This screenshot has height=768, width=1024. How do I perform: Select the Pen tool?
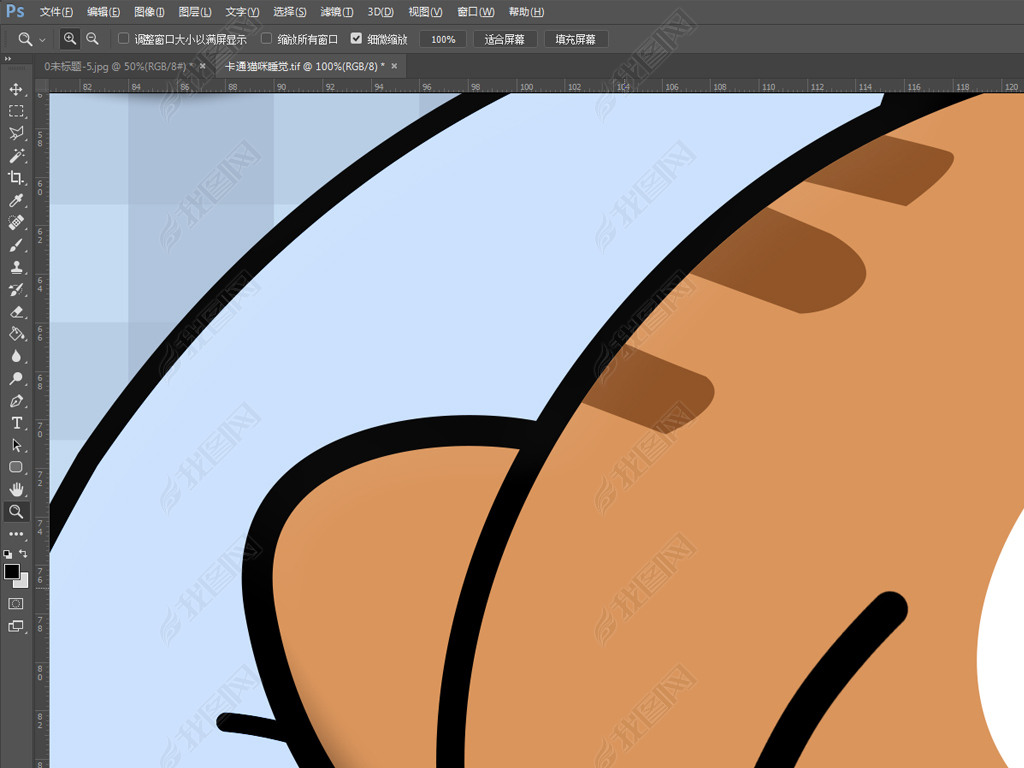pos(16,400)
